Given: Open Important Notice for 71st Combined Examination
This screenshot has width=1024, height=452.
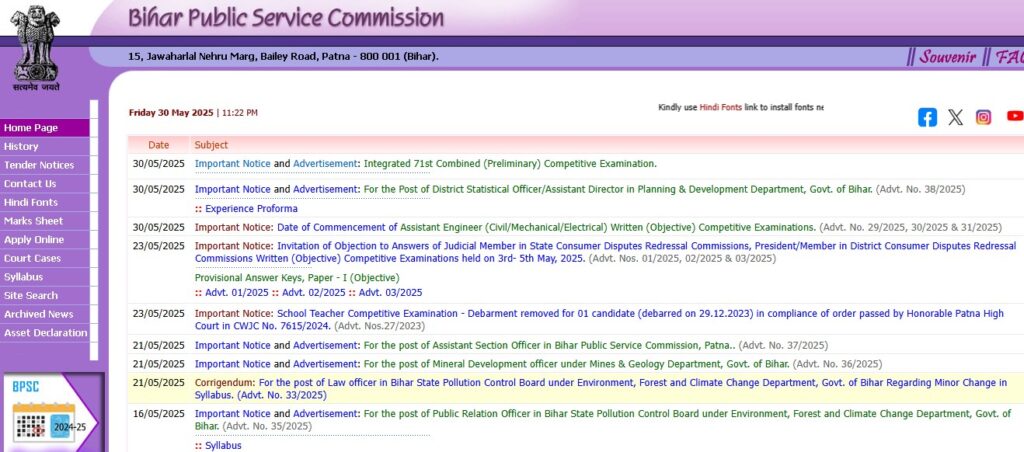Looking at the screenshot, I should [x=232, y=164].
